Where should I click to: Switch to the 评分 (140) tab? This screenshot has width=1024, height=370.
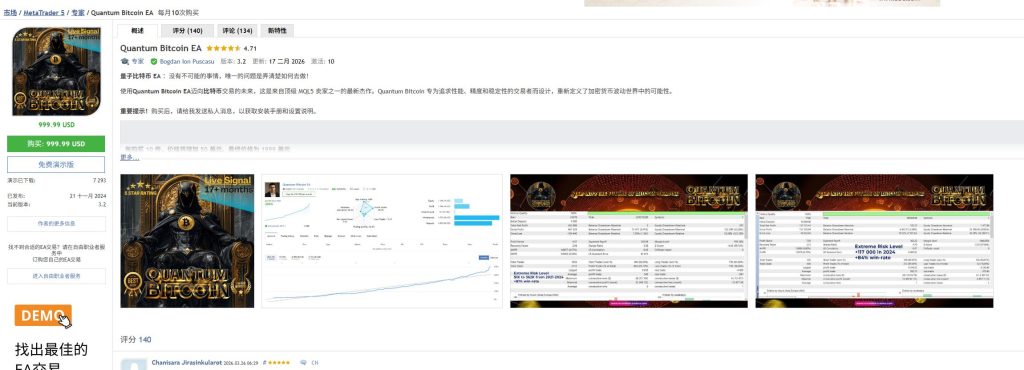187,31
